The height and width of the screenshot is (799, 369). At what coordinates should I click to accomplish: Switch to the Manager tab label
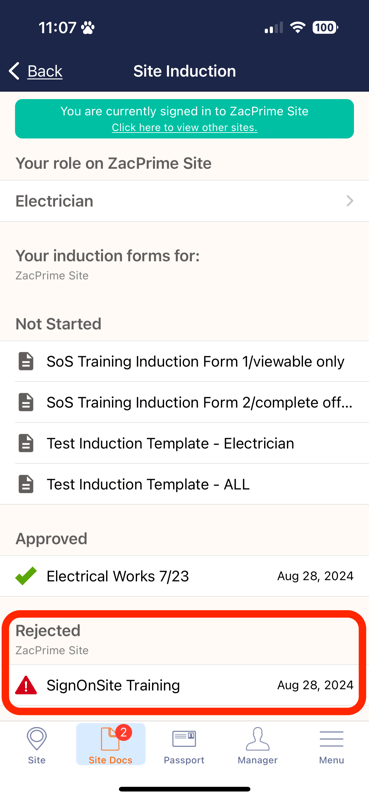257,760
